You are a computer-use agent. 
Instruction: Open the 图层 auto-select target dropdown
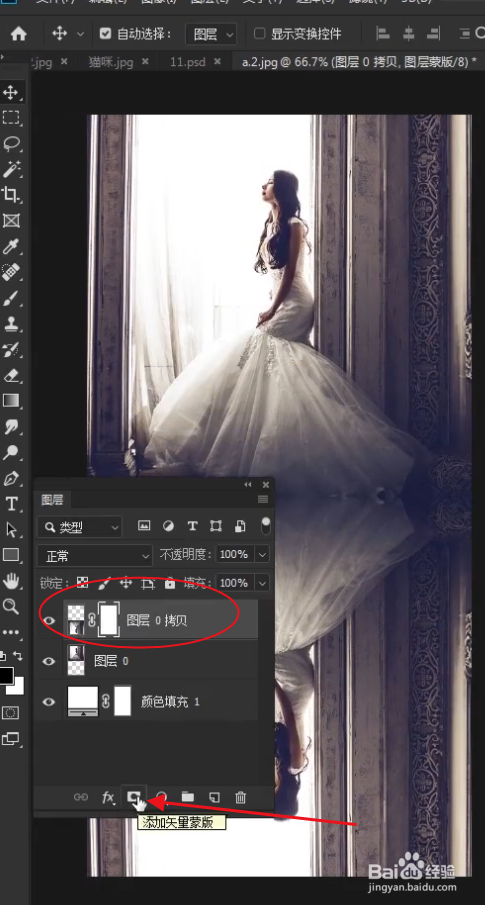[211, 34]
